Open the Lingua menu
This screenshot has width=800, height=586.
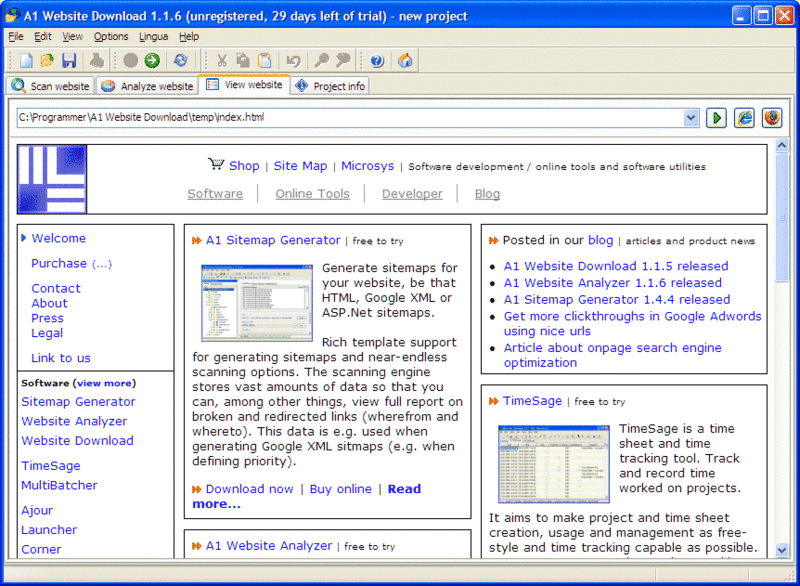point(153,36)
